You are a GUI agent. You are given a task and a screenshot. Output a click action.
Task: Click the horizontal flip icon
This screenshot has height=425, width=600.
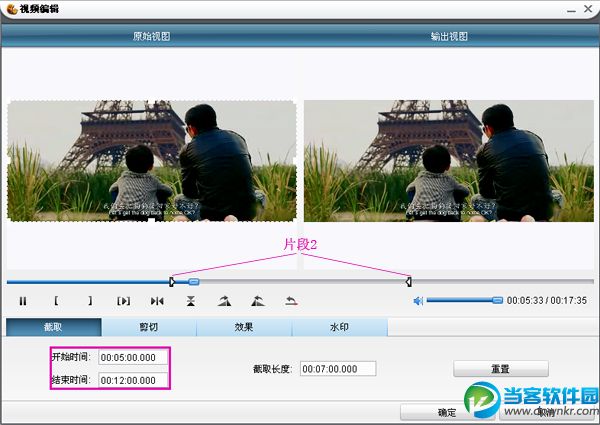point(157,301)
